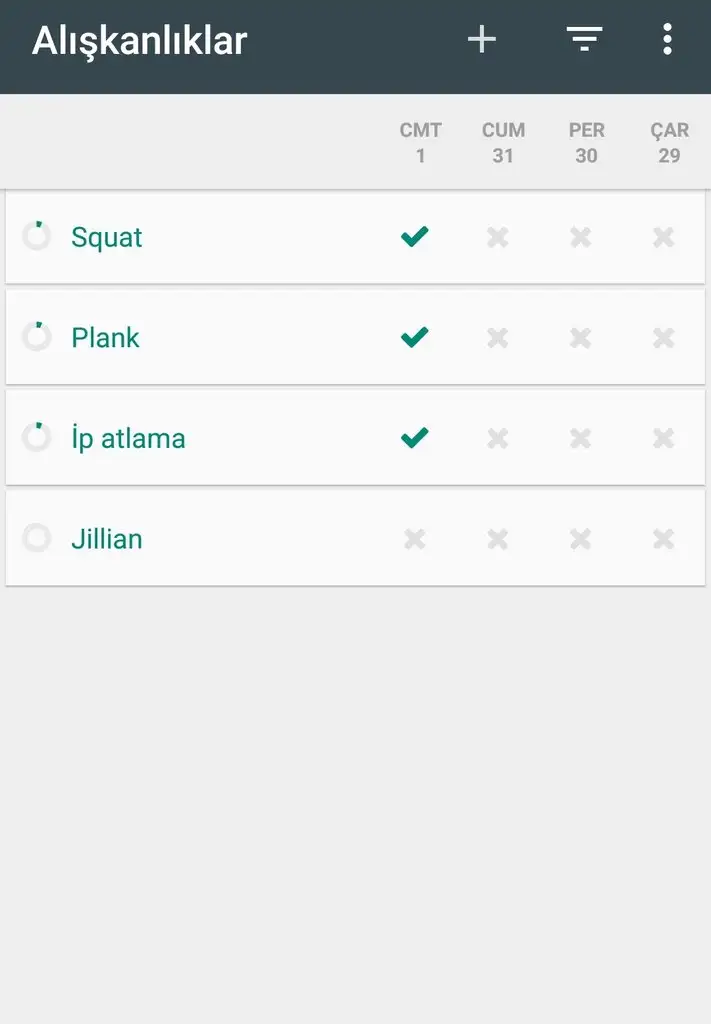Uncheck İp atlama for CMT 1
The height and width of the screenshot is (1024, 711).
[x=415, y=438]
